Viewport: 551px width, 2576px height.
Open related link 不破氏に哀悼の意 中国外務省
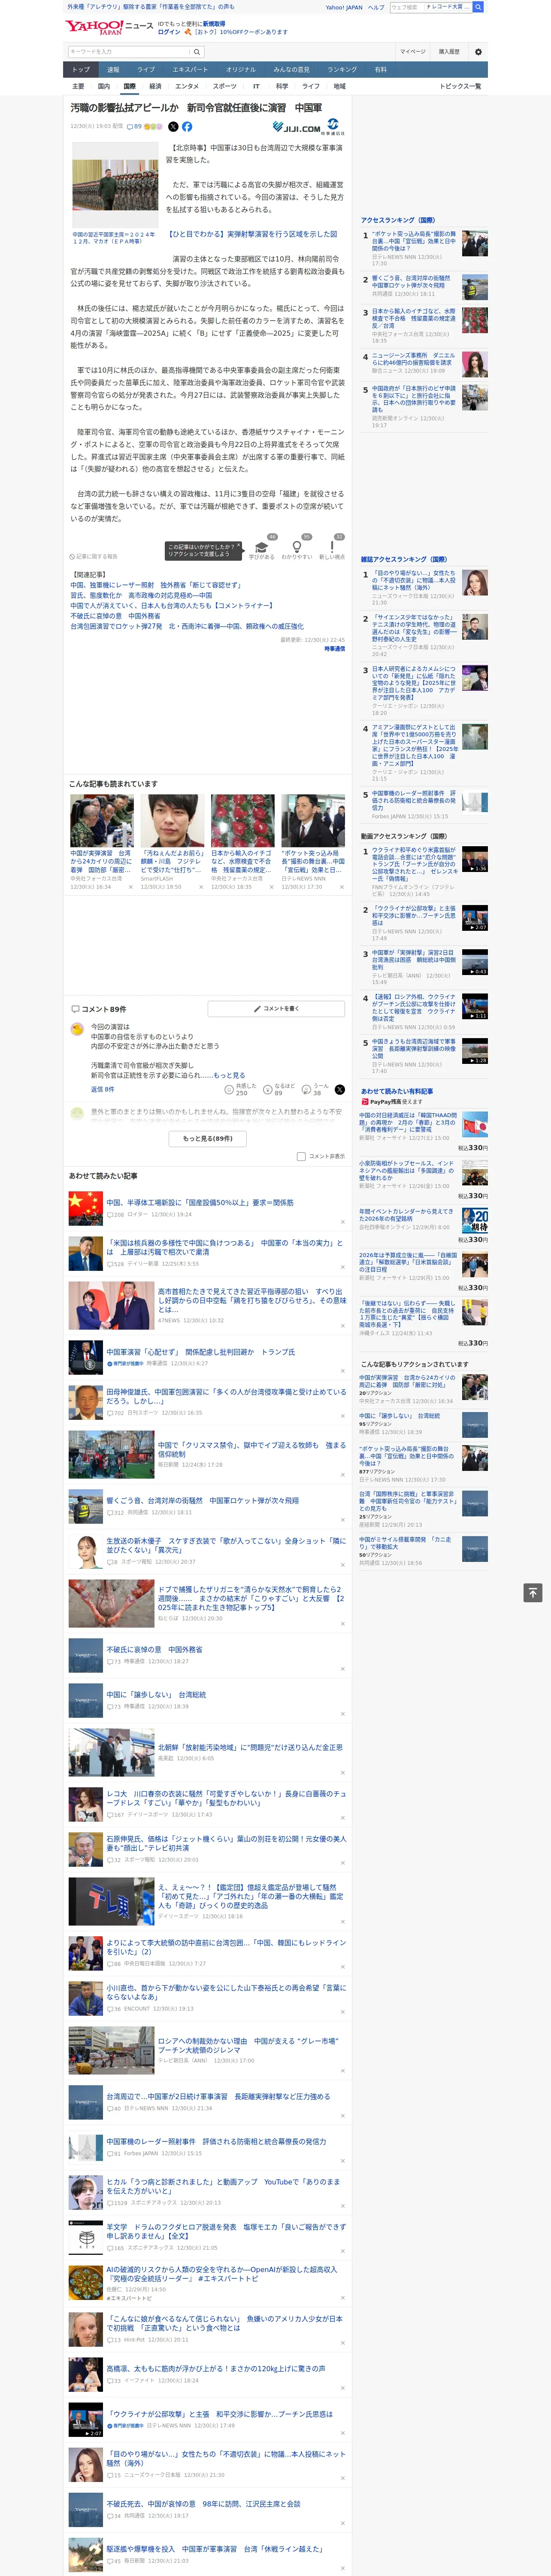[115, 616]
